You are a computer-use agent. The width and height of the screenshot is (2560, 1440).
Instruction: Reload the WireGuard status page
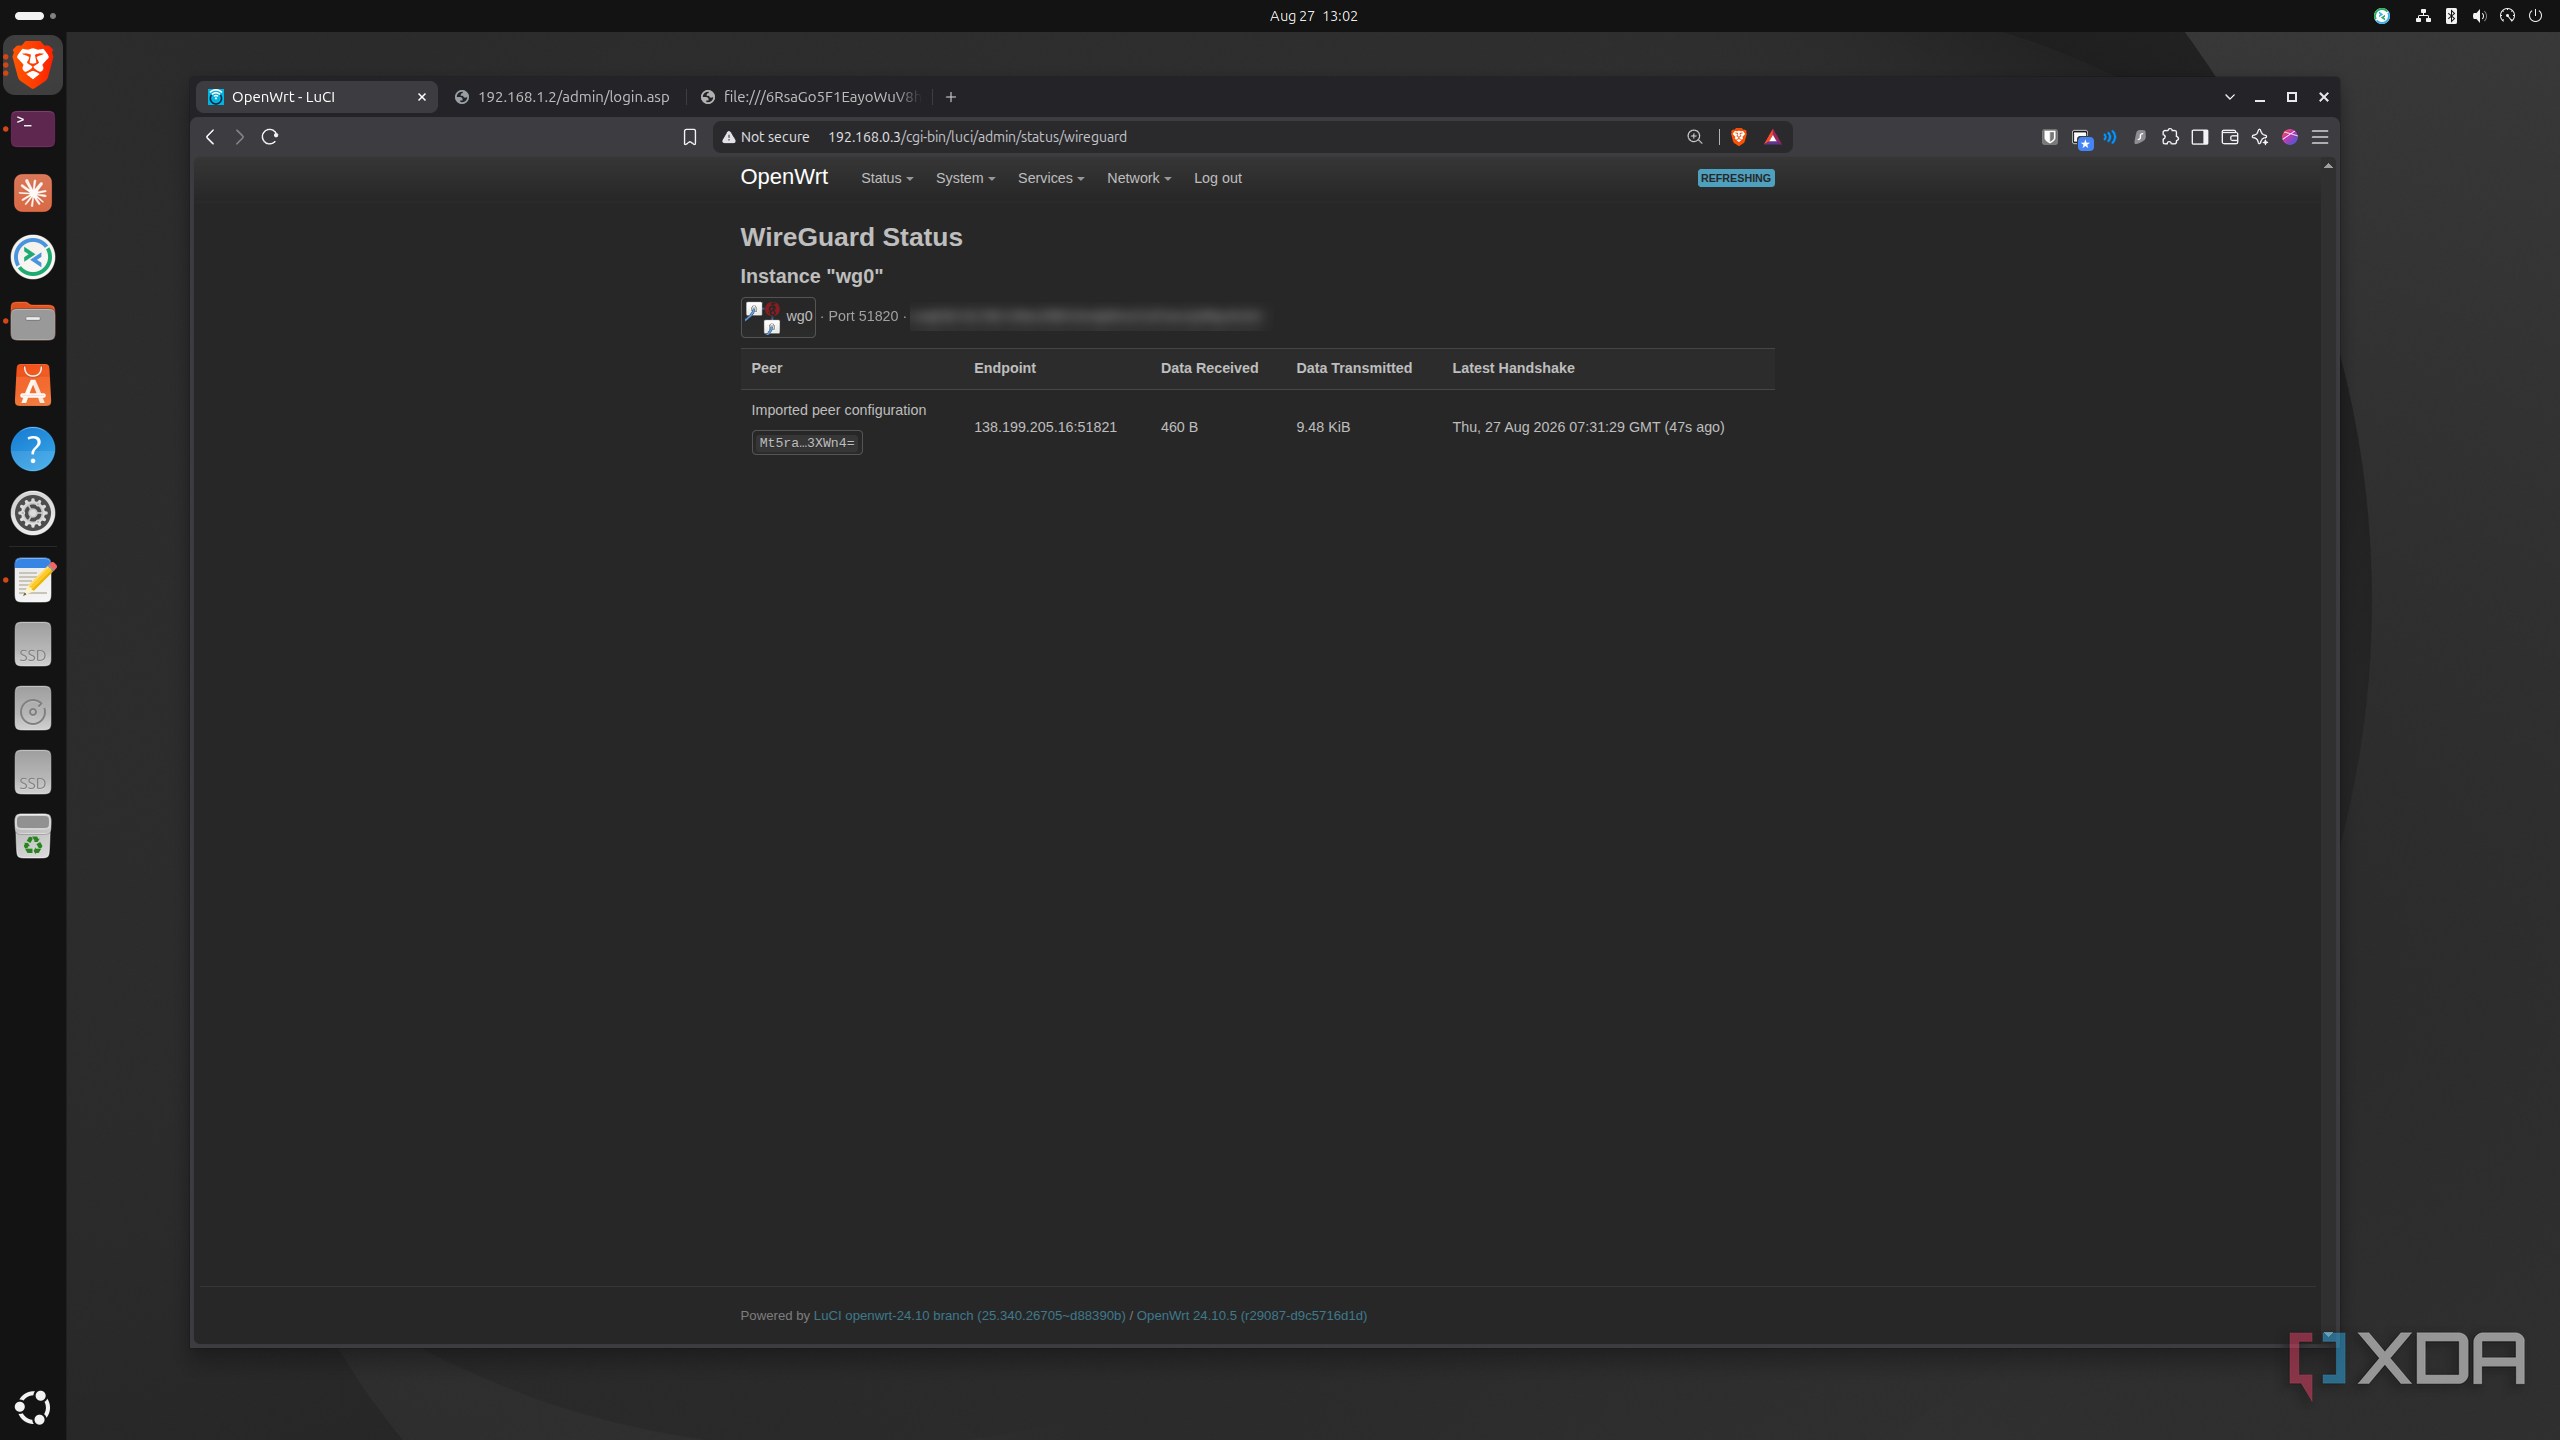[270, 137]
